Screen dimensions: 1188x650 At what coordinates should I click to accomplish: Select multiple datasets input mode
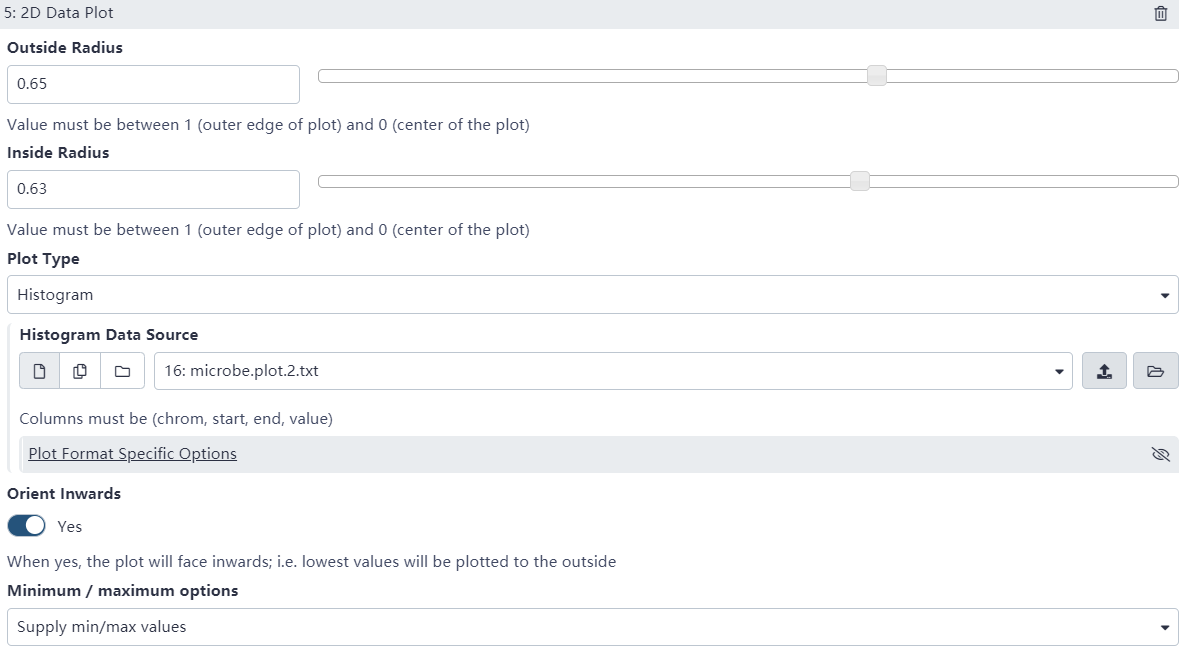click(x=80, y=371)
